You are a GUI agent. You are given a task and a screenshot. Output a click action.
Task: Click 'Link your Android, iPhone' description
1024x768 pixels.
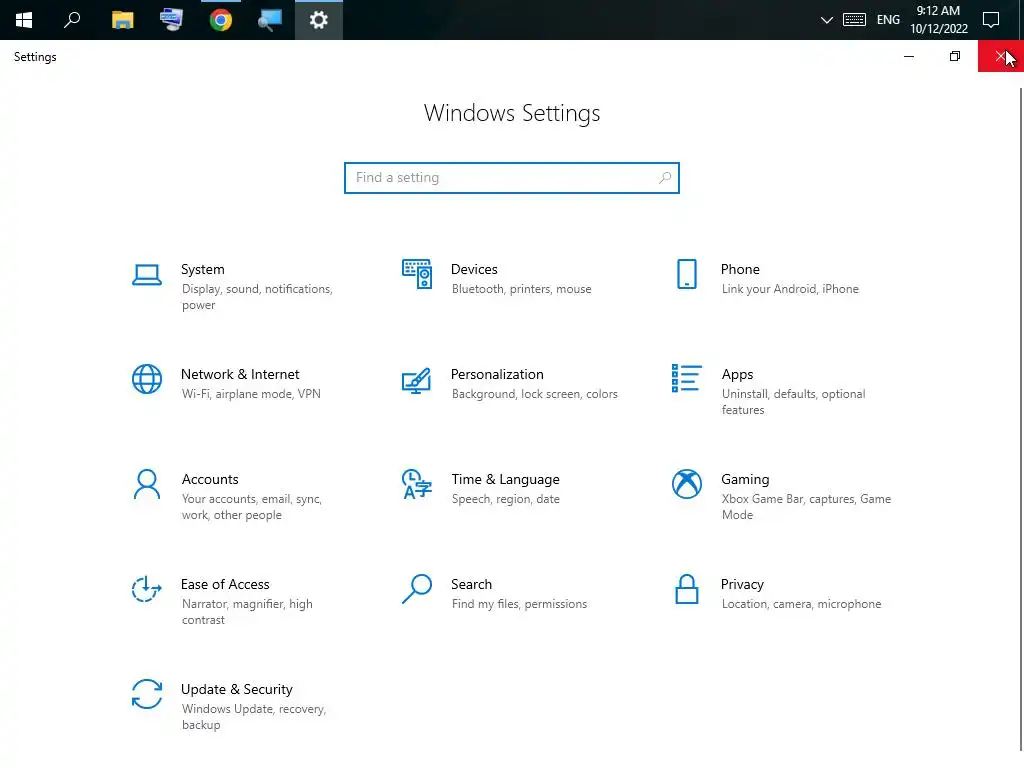click(790, 289)
